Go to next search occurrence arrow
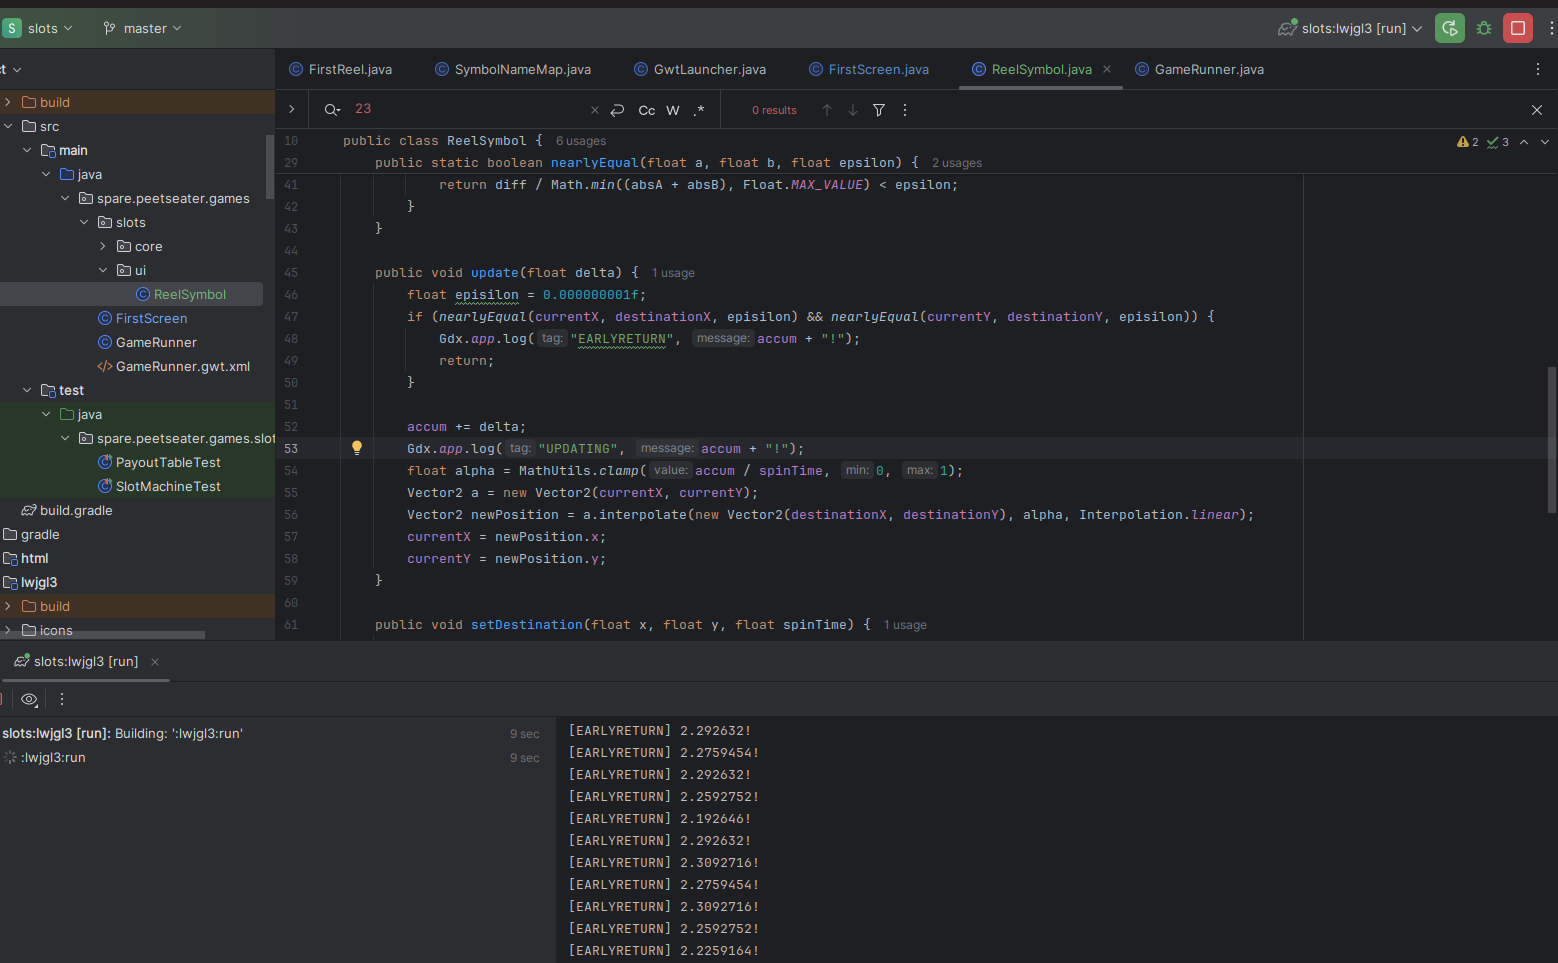 pyautogui.click(x=853, y=110)
